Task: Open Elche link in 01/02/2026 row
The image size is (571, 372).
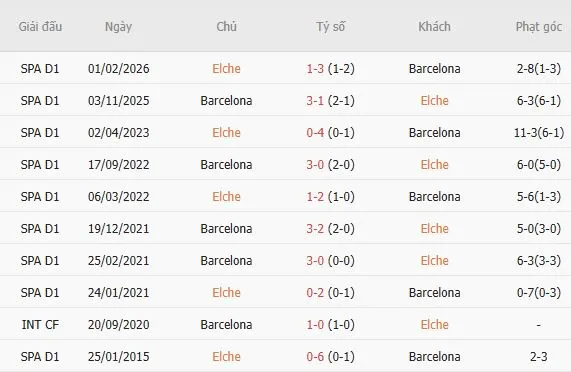Action: coord(226,68)
